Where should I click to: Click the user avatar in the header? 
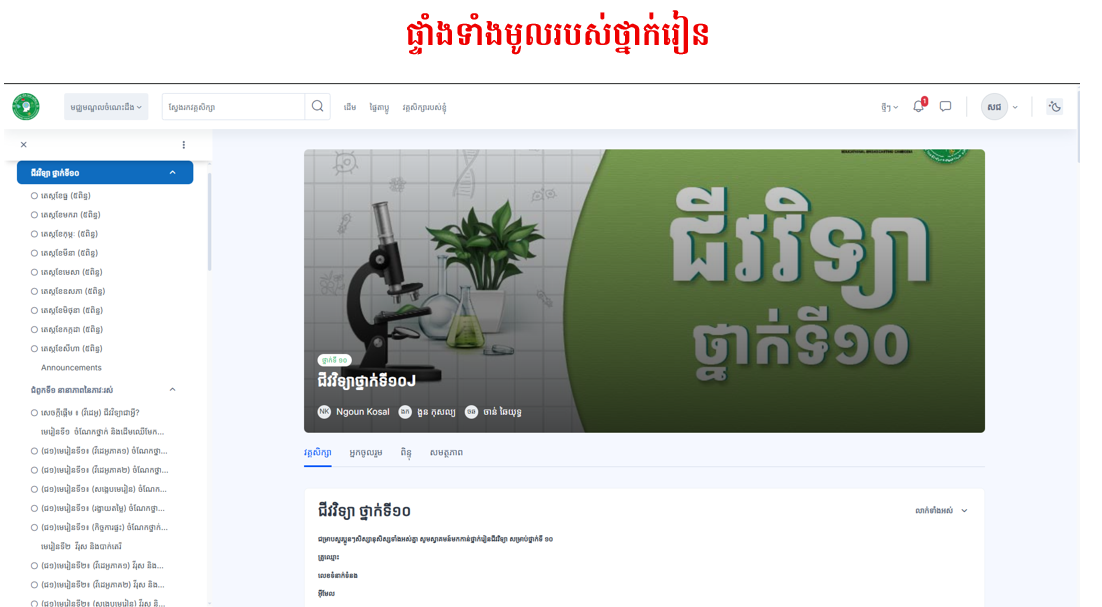994,107
